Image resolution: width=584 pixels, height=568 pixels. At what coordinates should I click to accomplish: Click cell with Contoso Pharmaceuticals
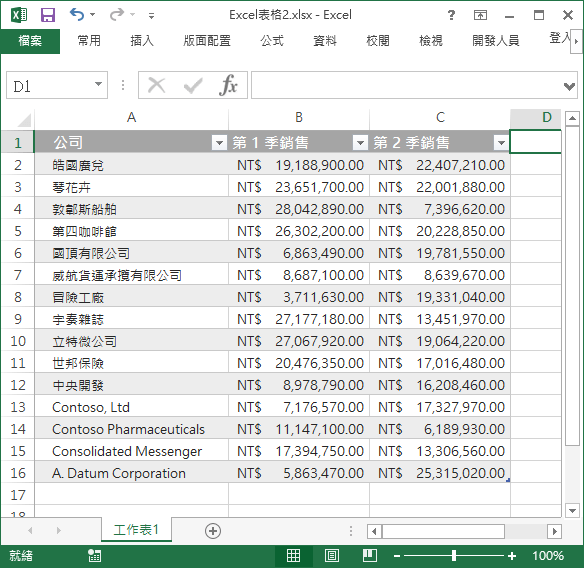(131, 429)
